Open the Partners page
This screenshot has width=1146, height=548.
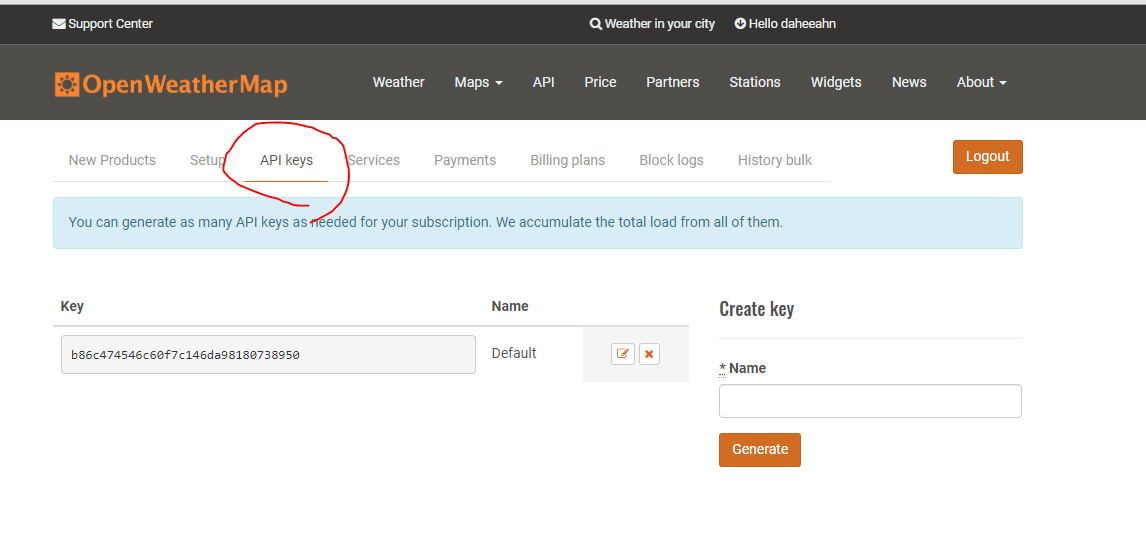click(672, 83)
